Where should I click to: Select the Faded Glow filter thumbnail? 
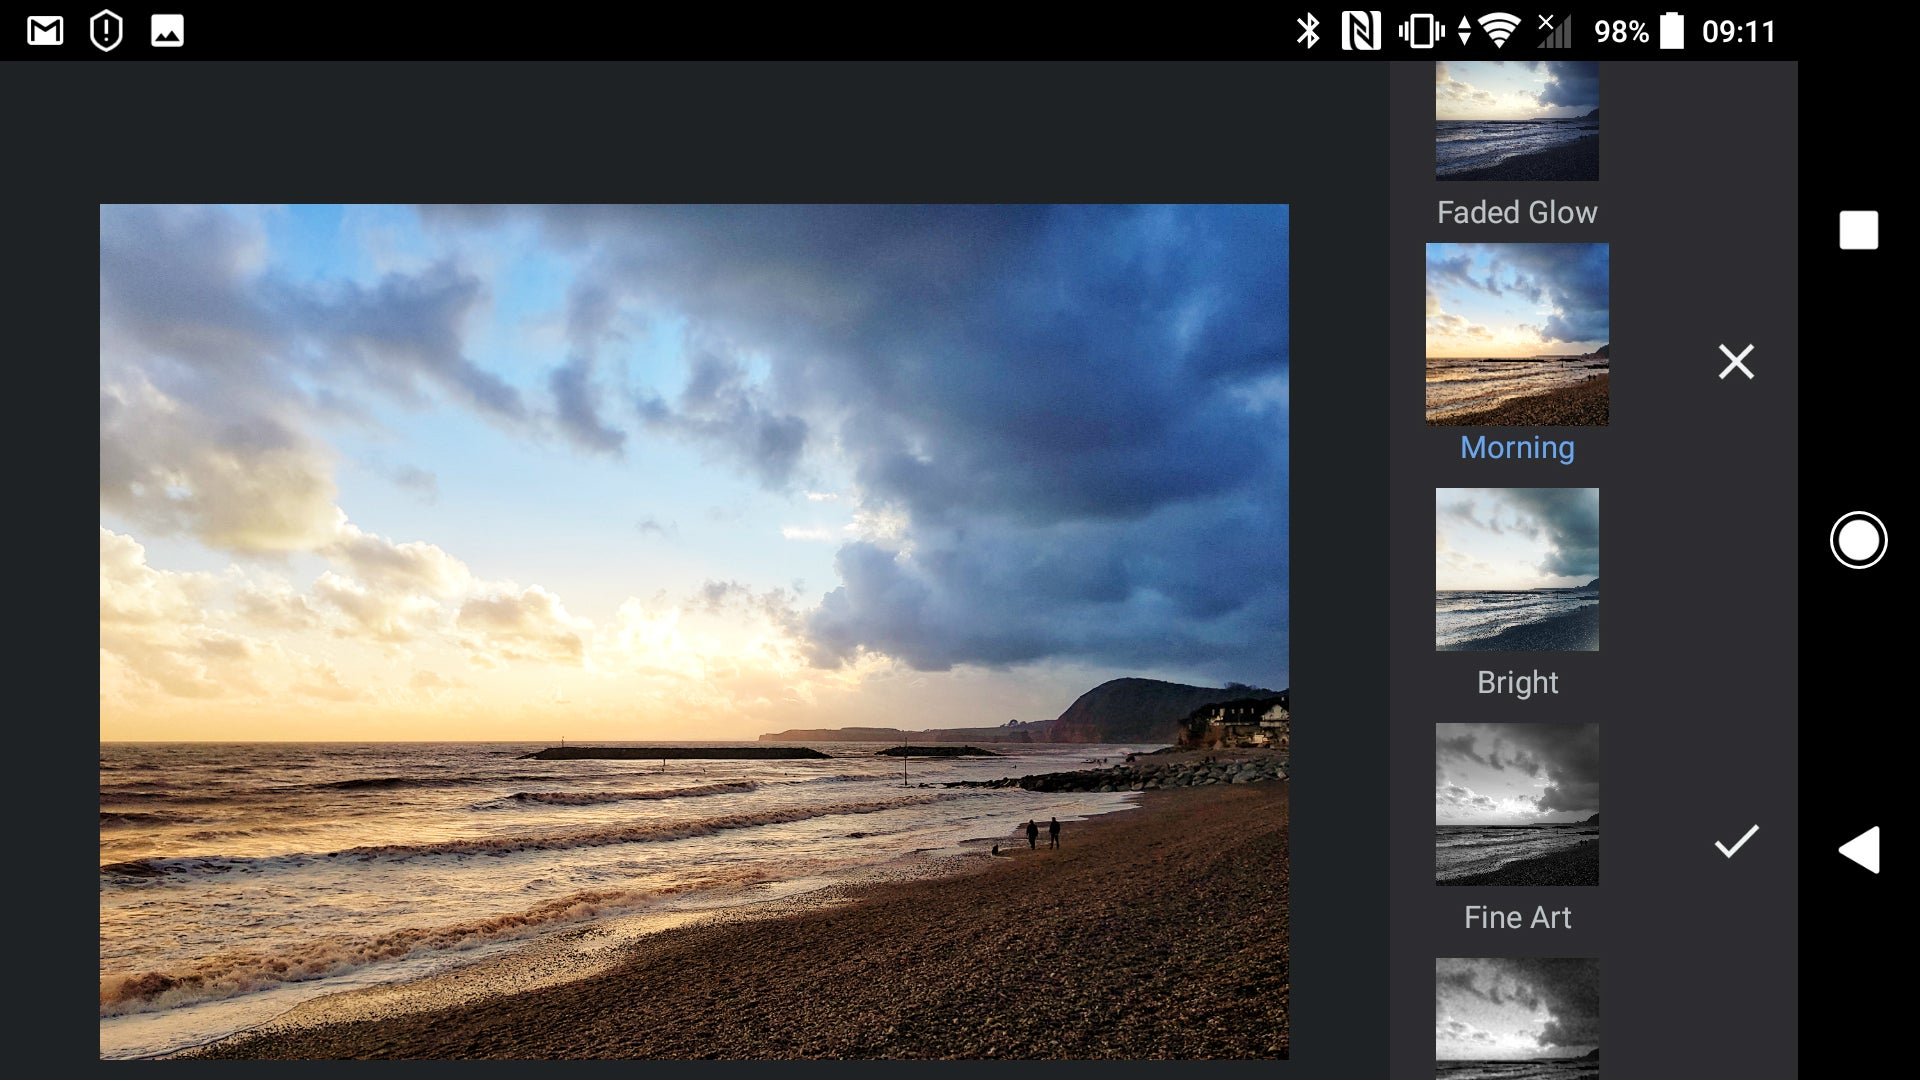pyautogui.click(x=1518, y=121)
